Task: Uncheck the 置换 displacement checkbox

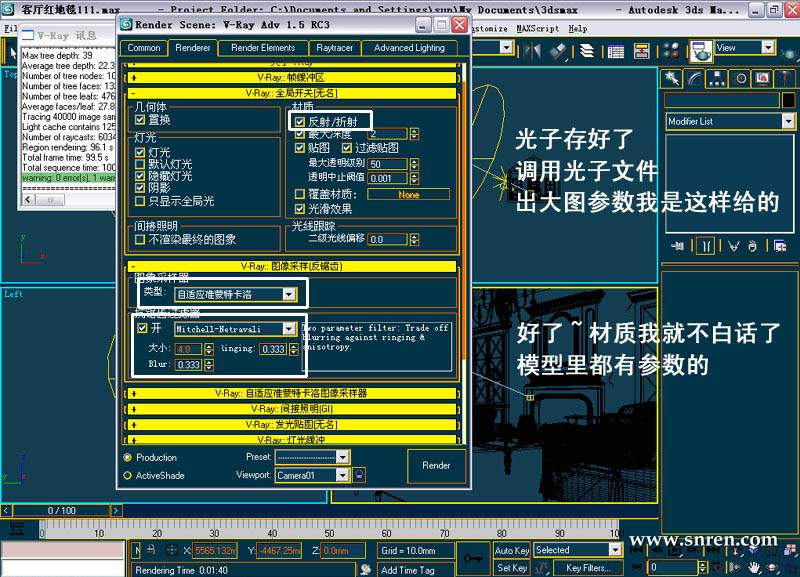Action: click(x=140, y=120)
